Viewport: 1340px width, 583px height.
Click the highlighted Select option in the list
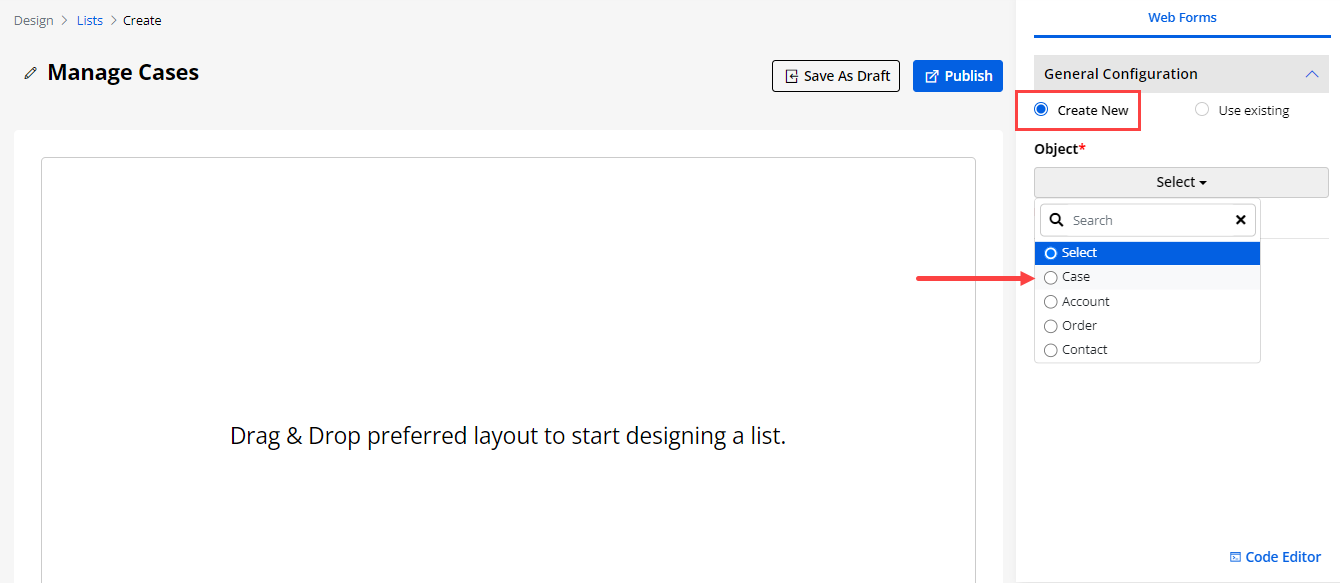[1079, 253]
